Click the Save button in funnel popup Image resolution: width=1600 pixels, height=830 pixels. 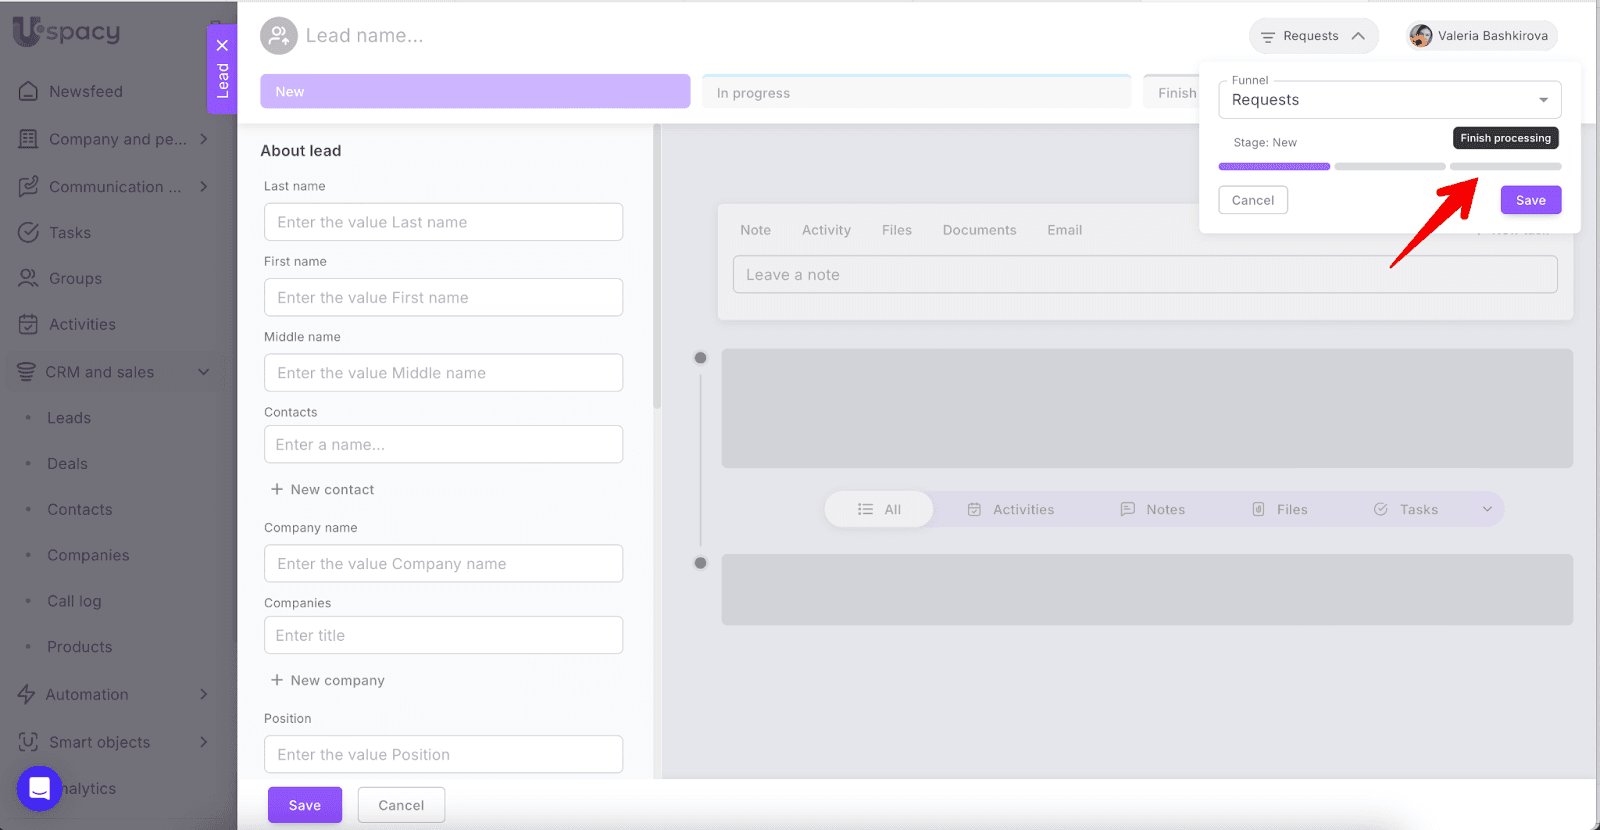click(1530, 200)
